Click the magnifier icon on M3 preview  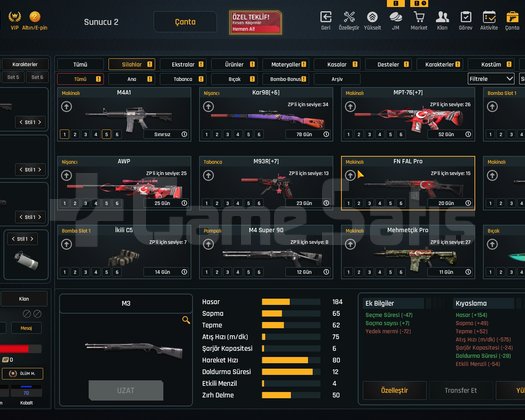coord(186,320)
